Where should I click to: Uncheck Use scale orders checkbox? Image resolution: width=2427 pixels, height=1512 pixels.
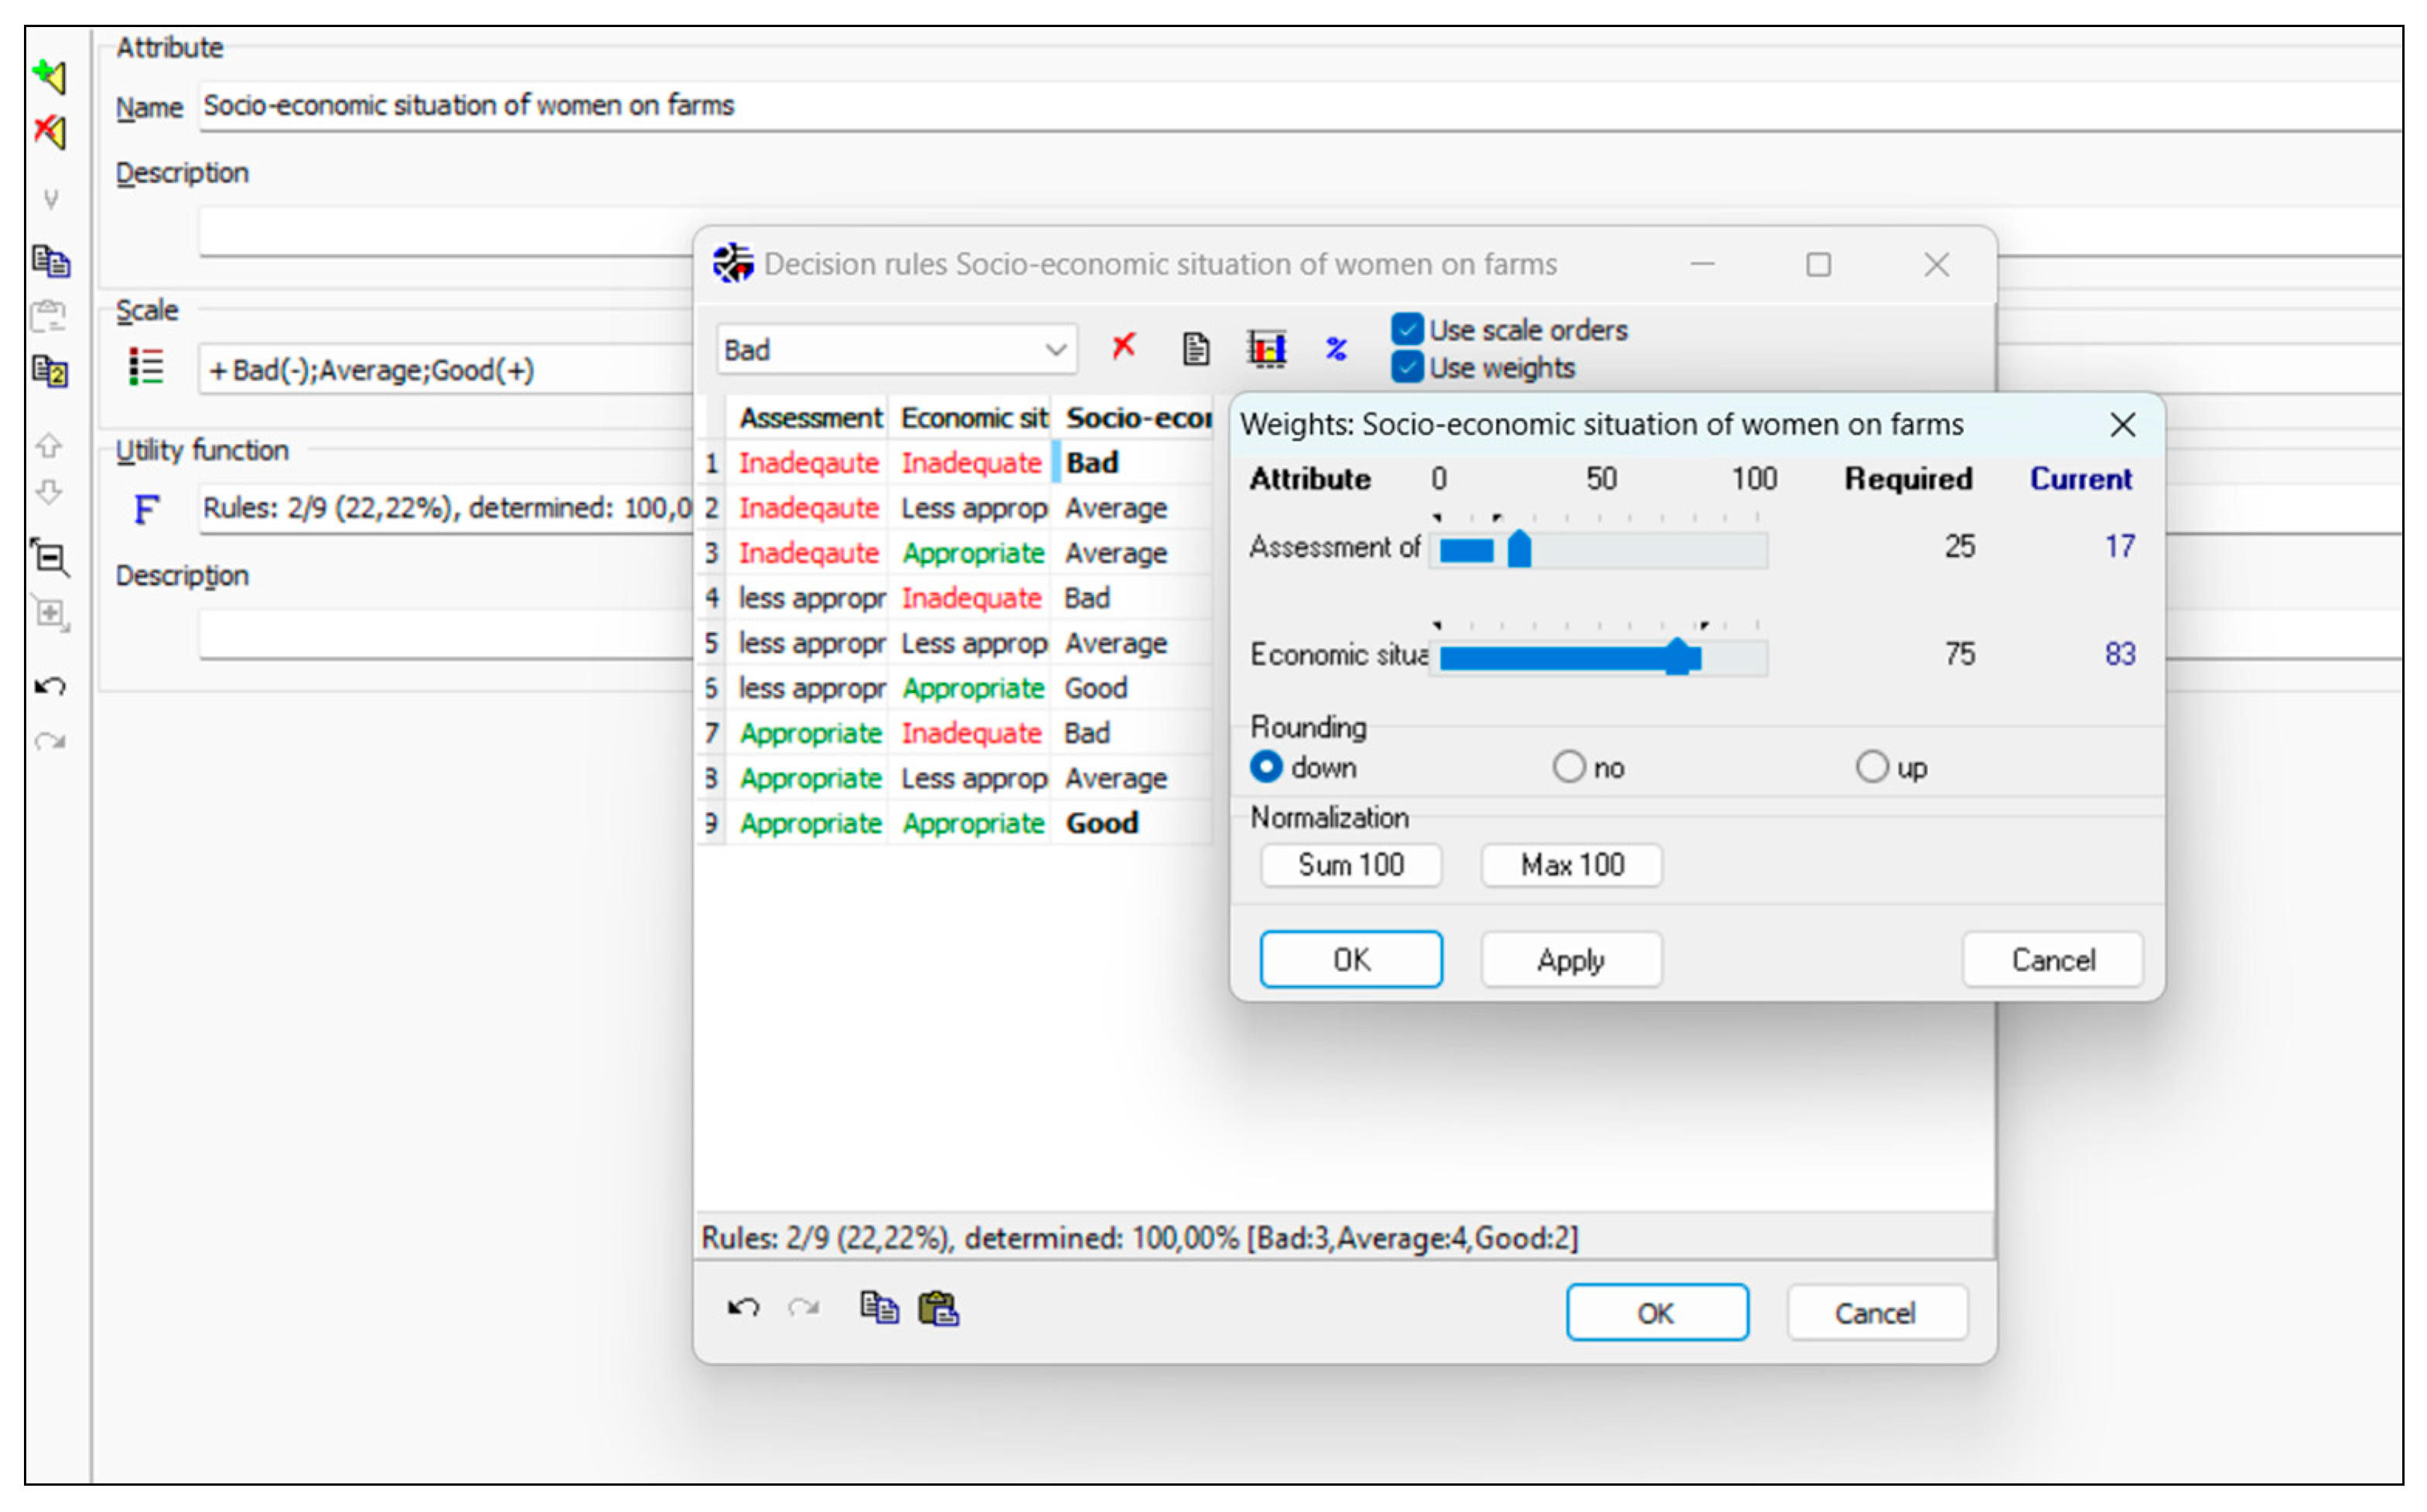pos(1406,329)
